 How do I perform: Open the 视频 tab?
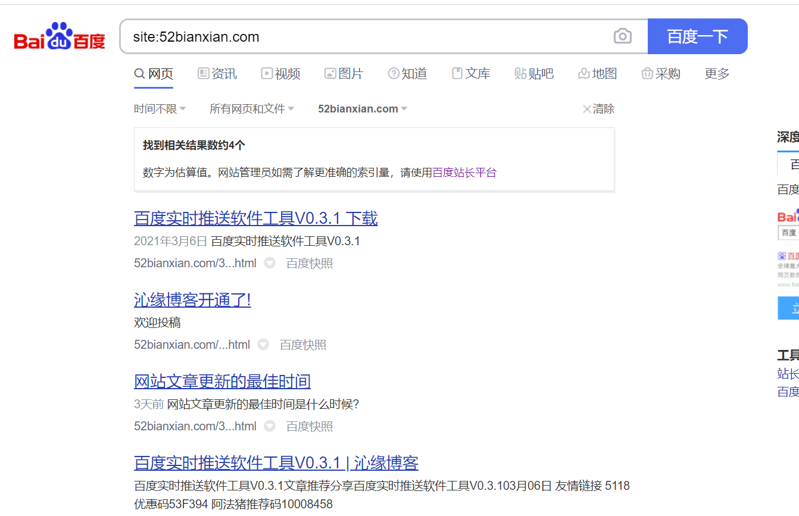[281, 74]
